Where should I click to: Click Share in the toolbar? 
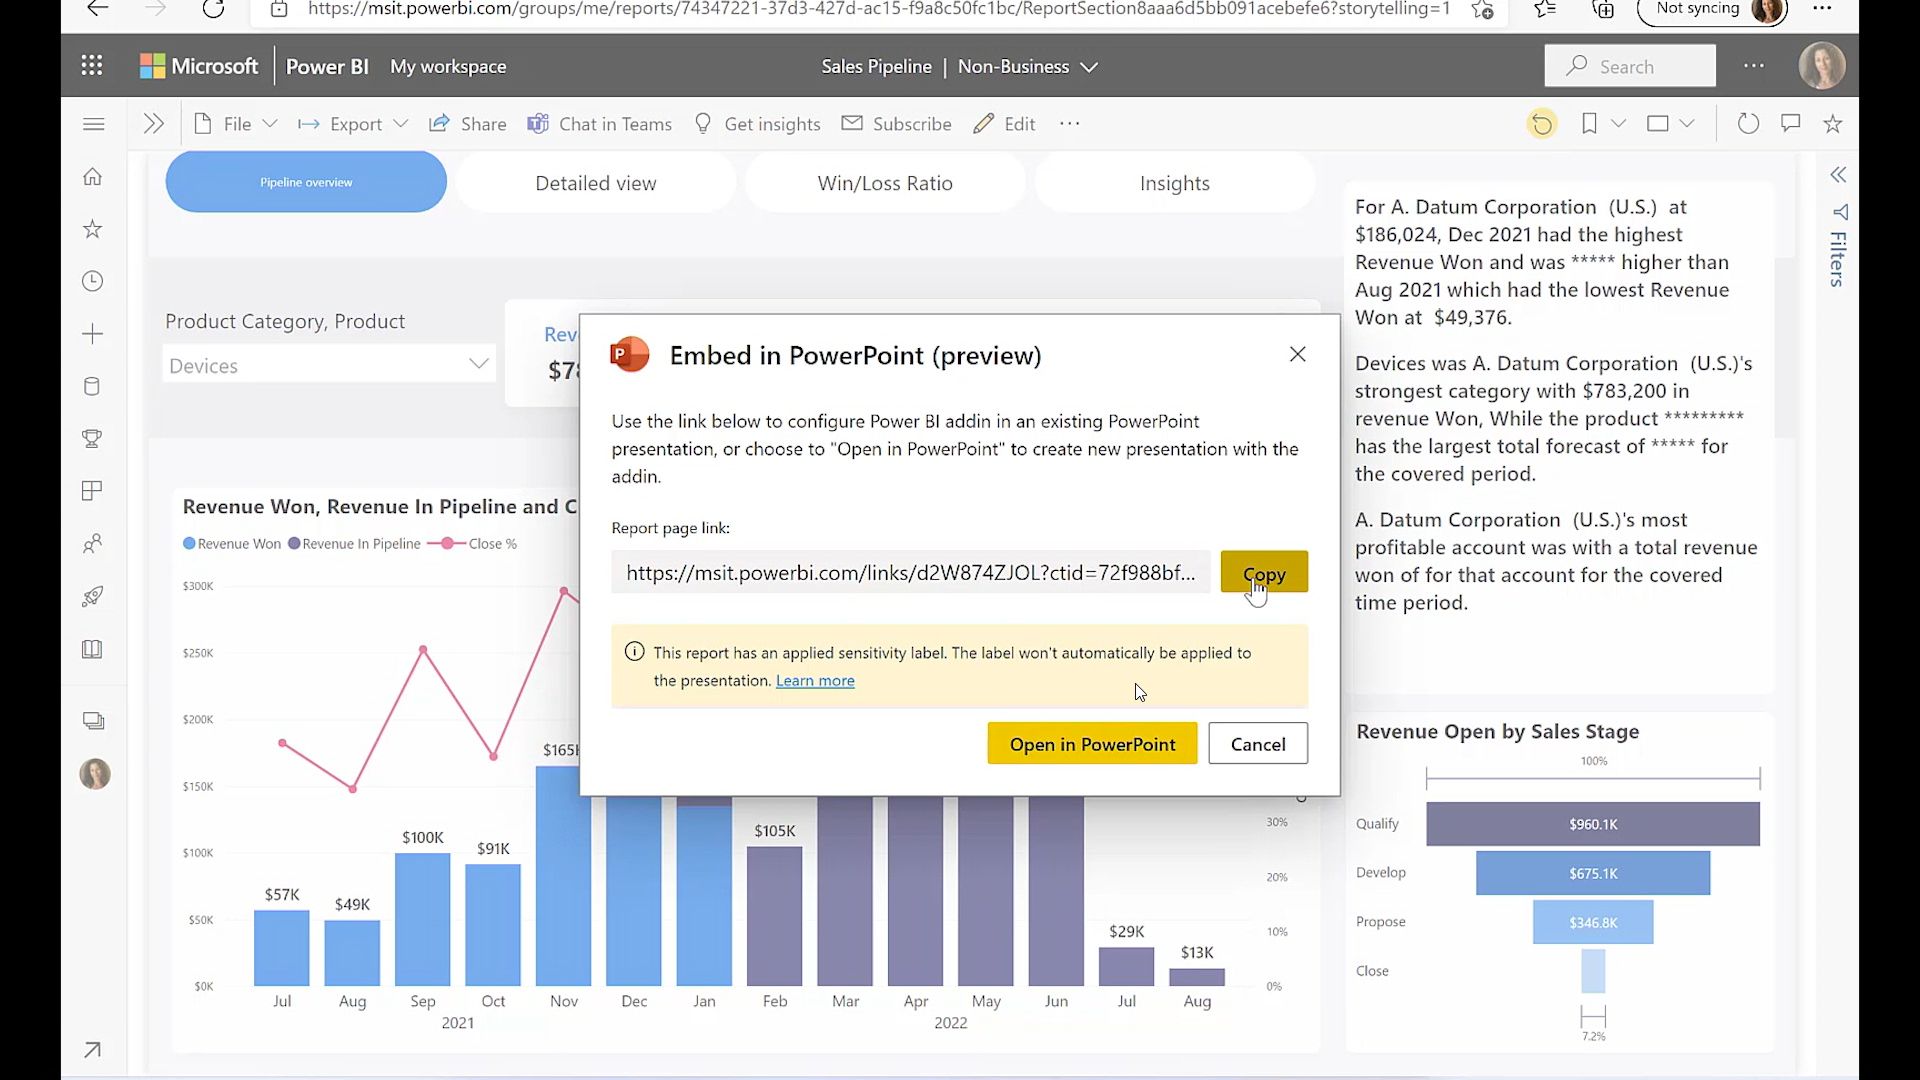(468, 124)
